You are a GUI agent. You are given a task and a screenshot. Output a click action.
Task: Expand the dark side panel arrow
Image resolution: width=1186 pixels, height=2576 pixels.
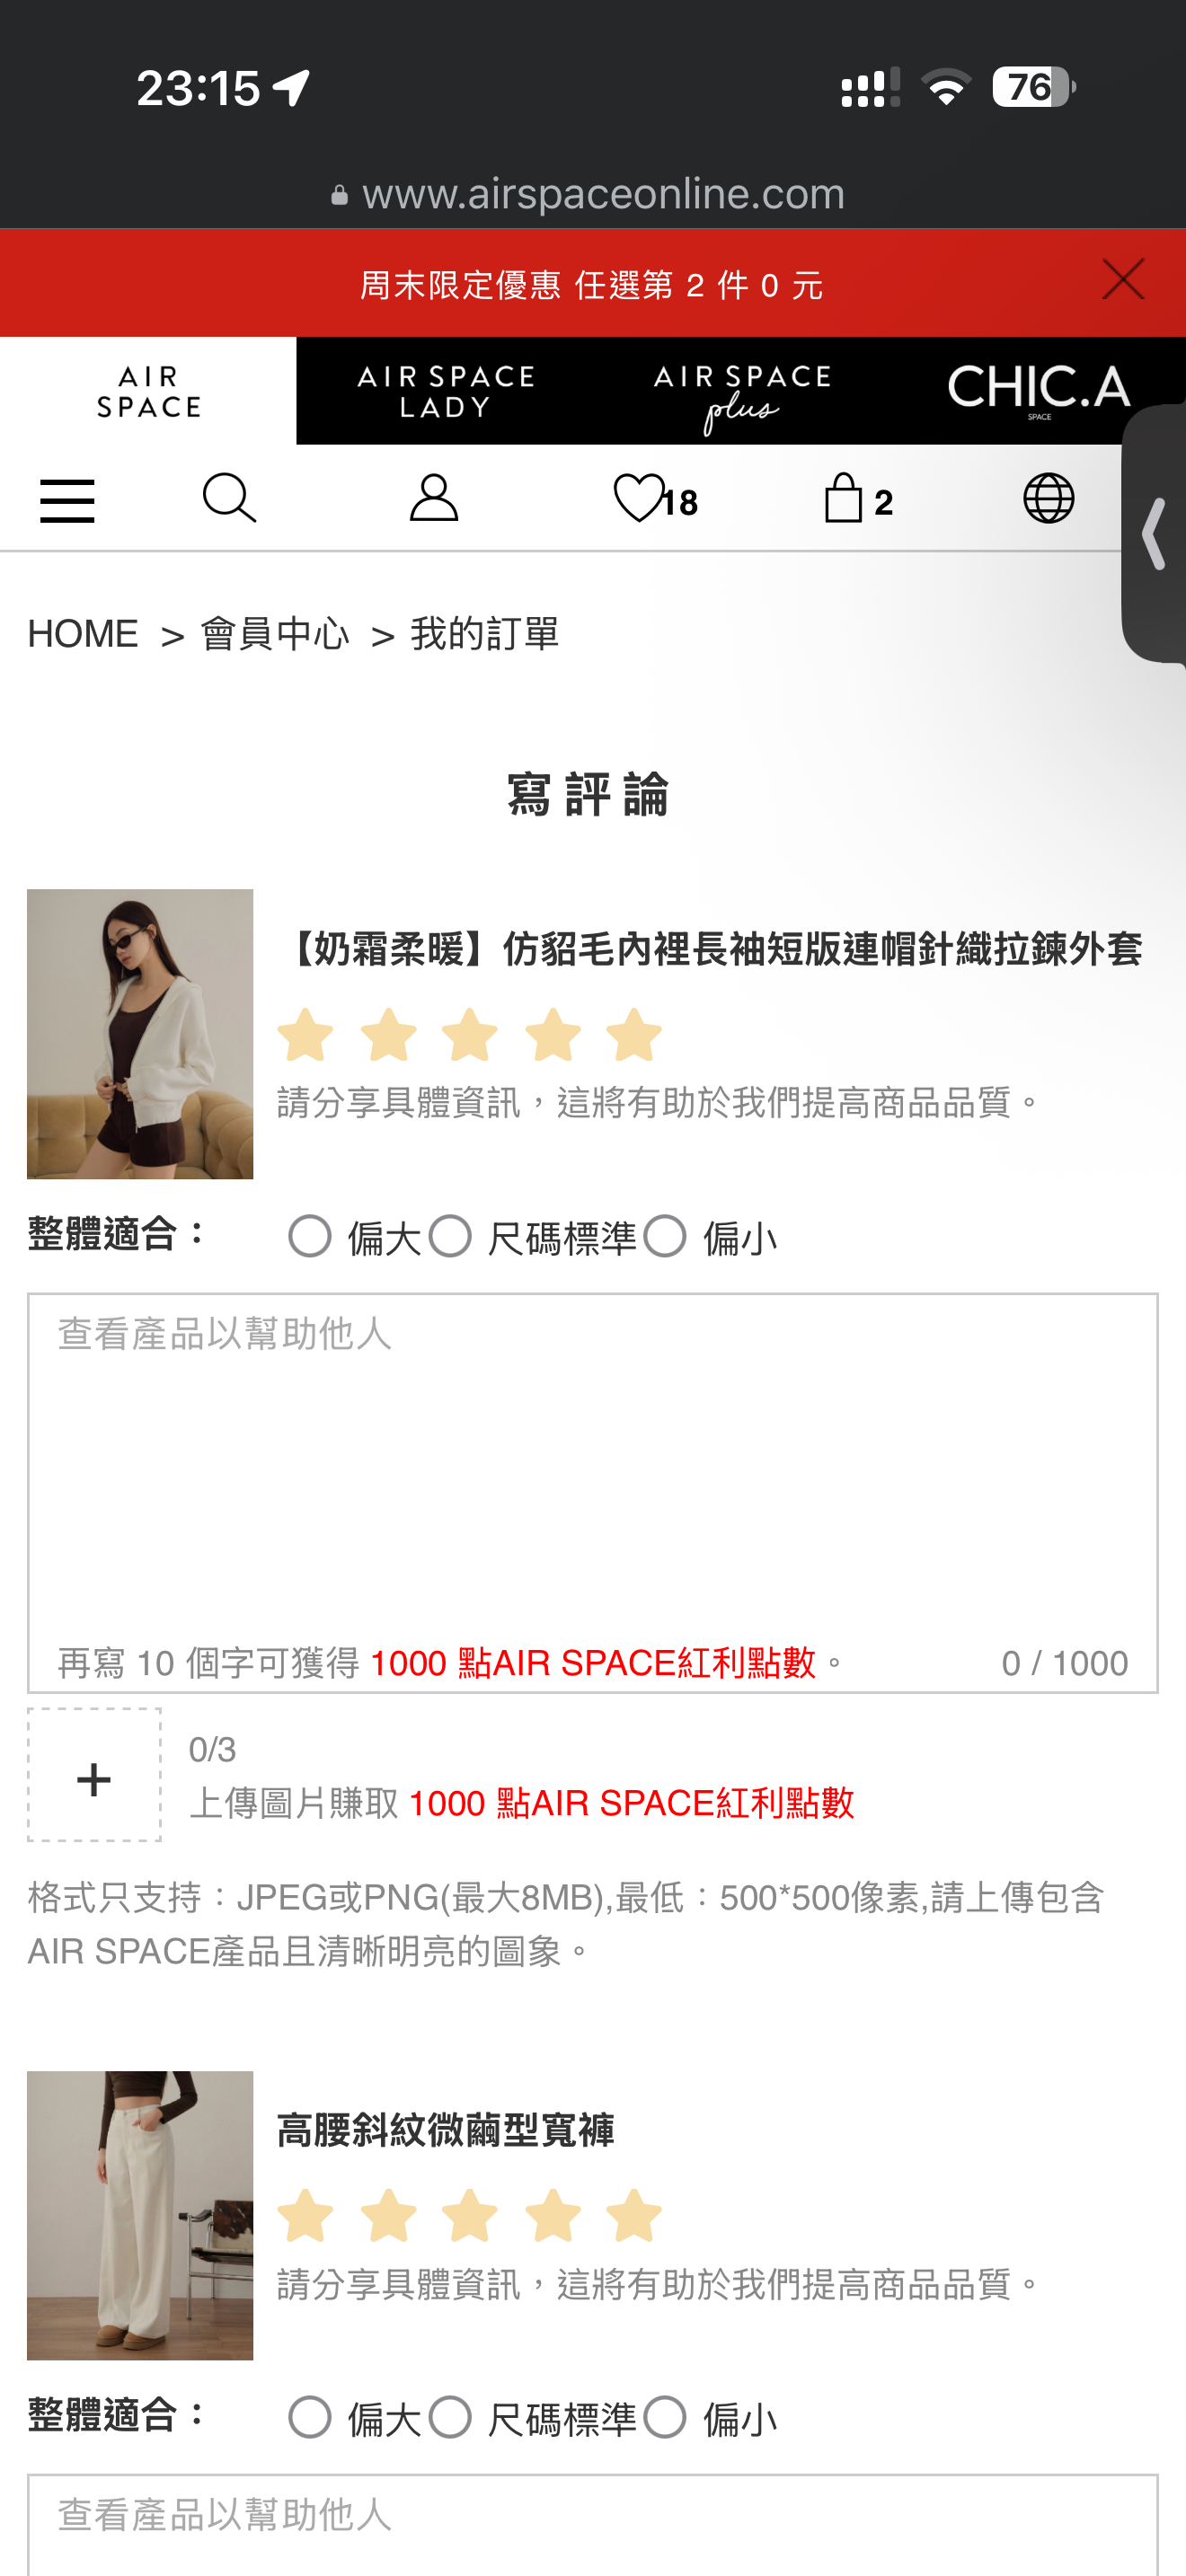click(1154, 533)
